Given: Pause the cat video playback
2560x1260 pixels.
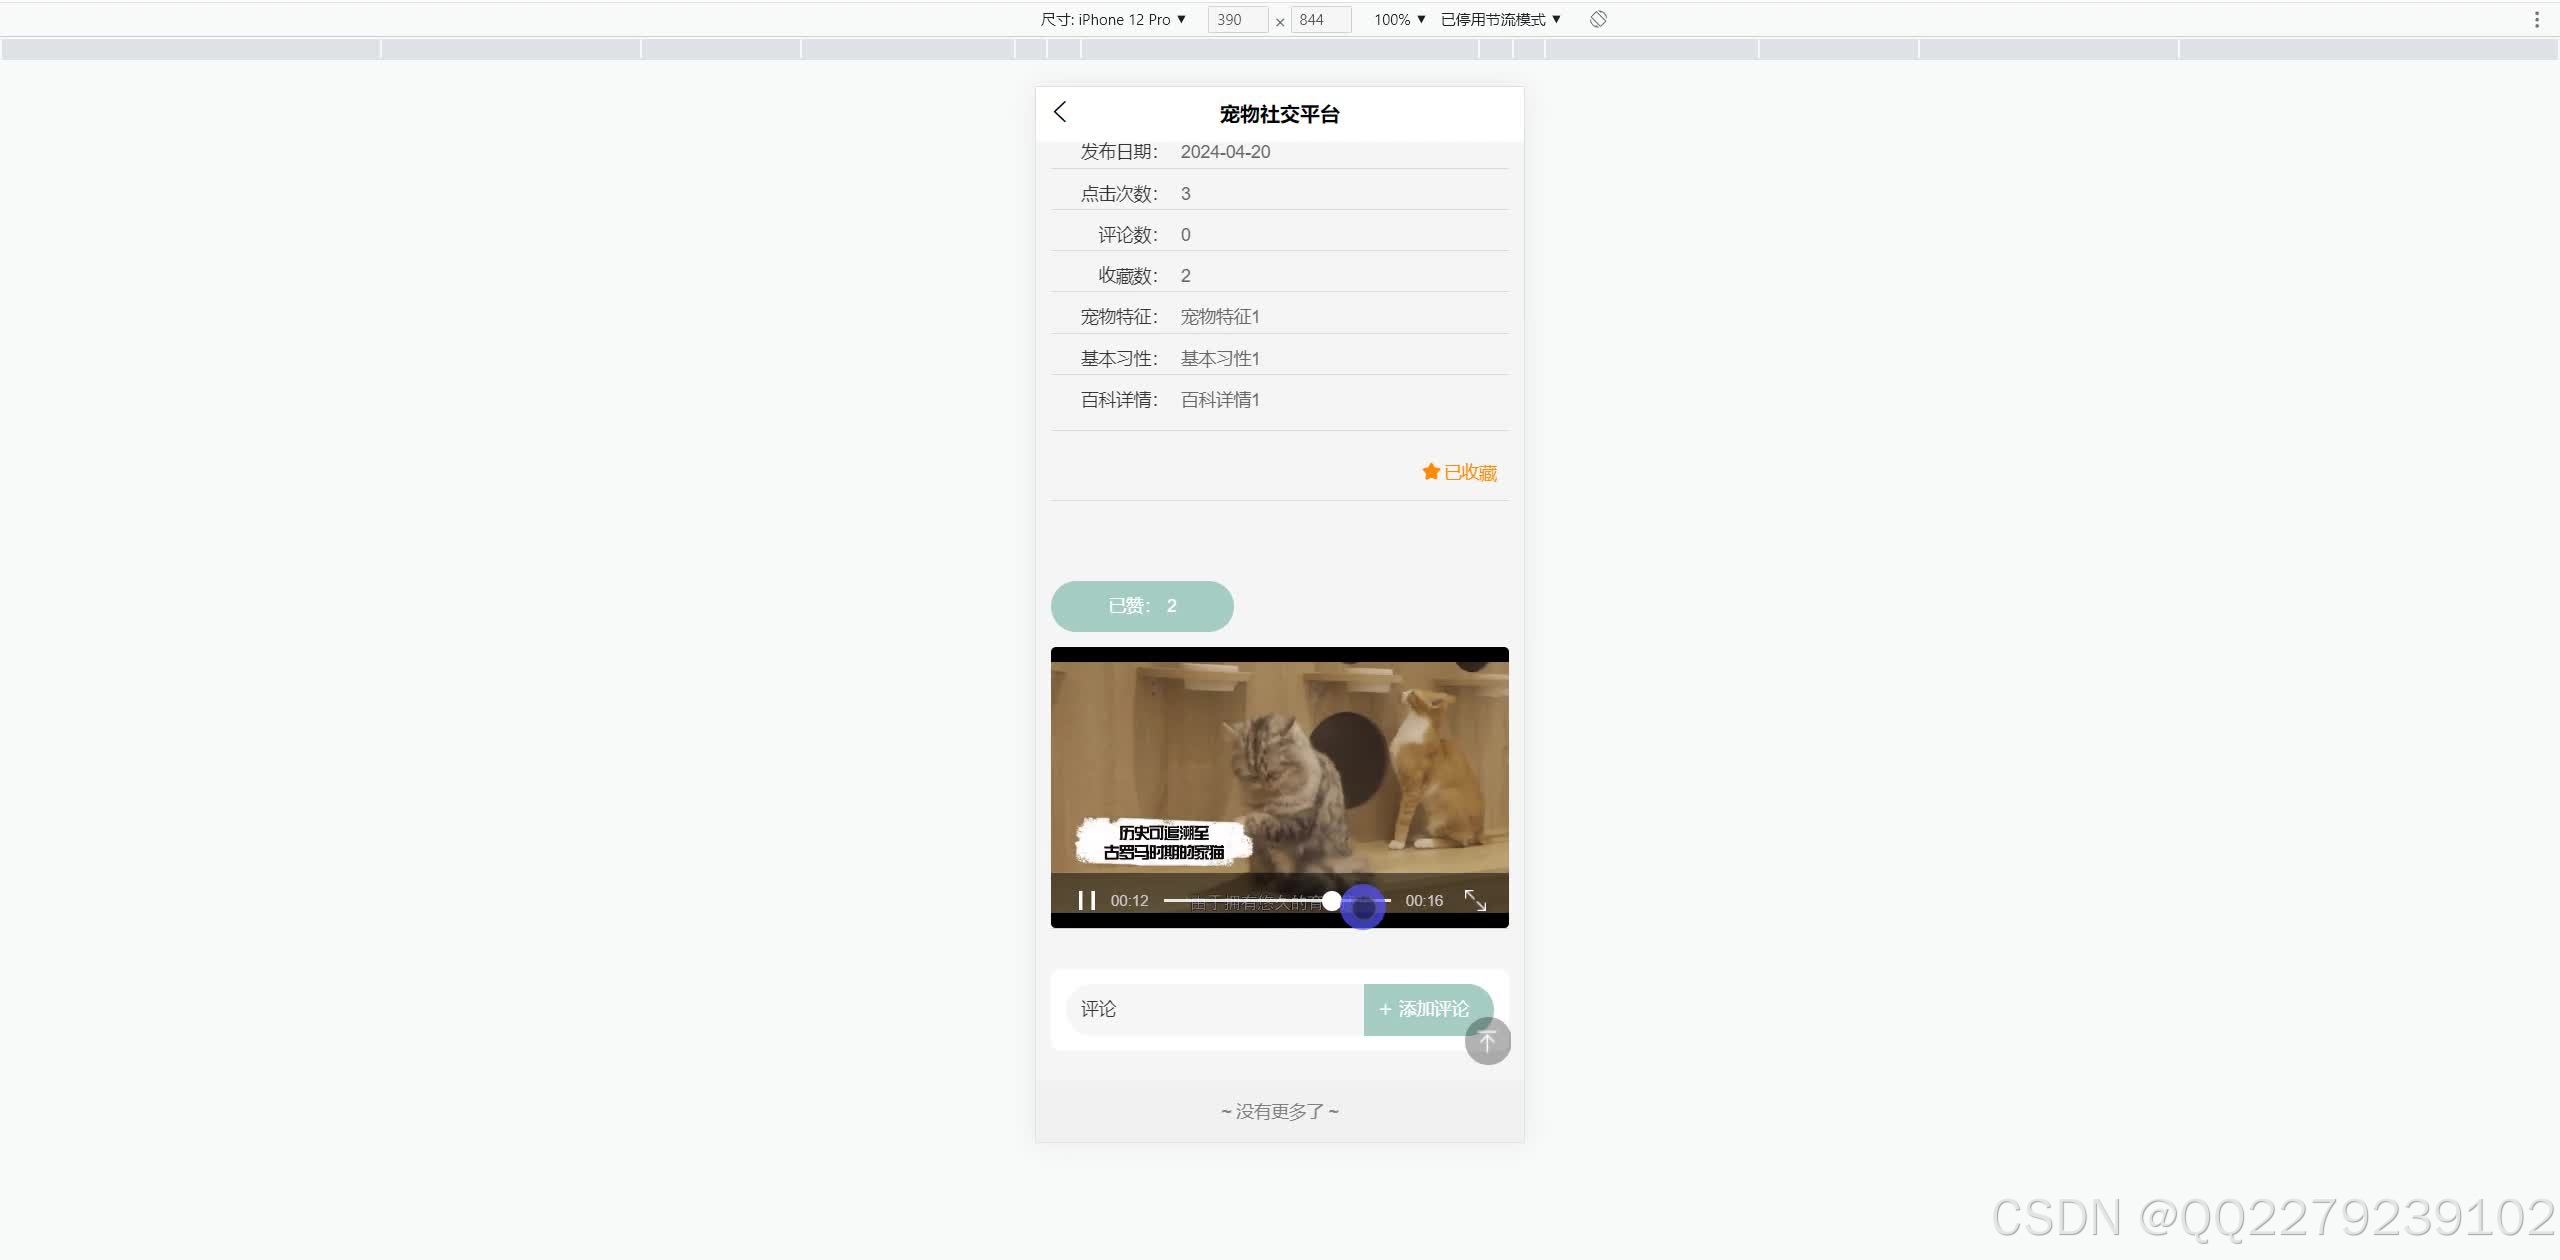Looking at the screenshot, I should click(x=1086, y=900).
